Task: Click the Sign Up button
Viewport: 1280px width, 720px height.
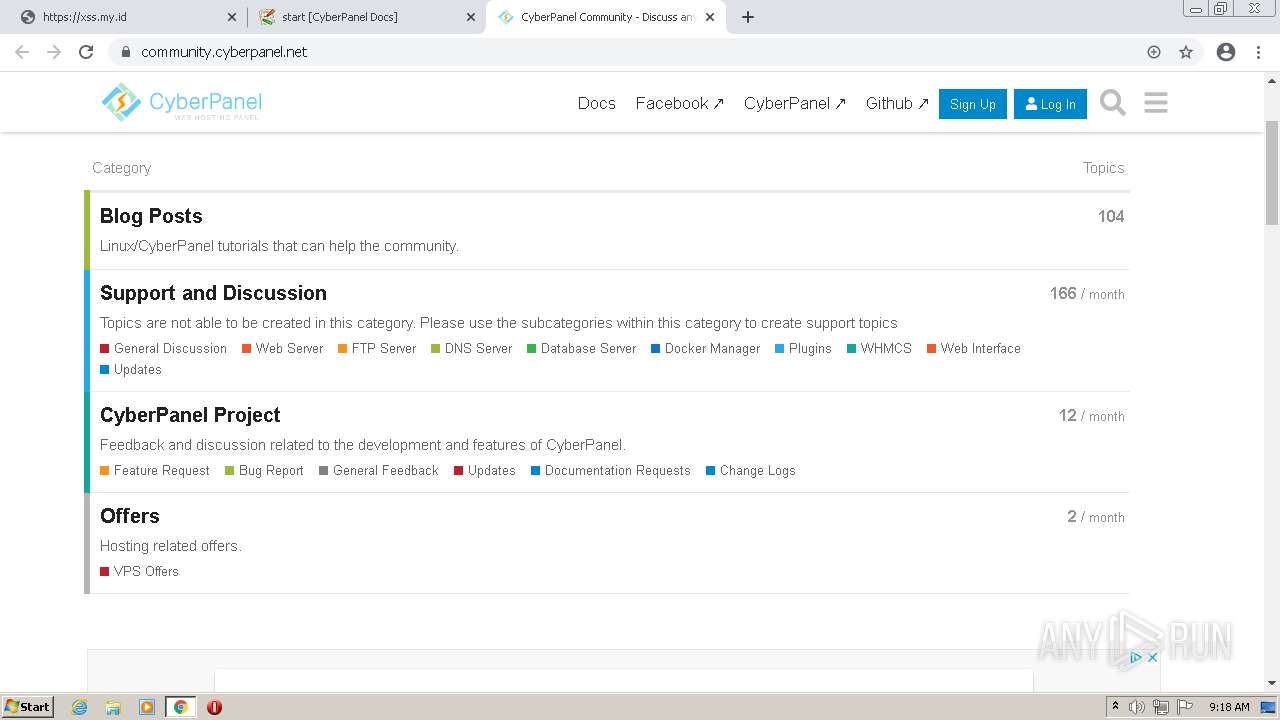Action: [973, 104]
